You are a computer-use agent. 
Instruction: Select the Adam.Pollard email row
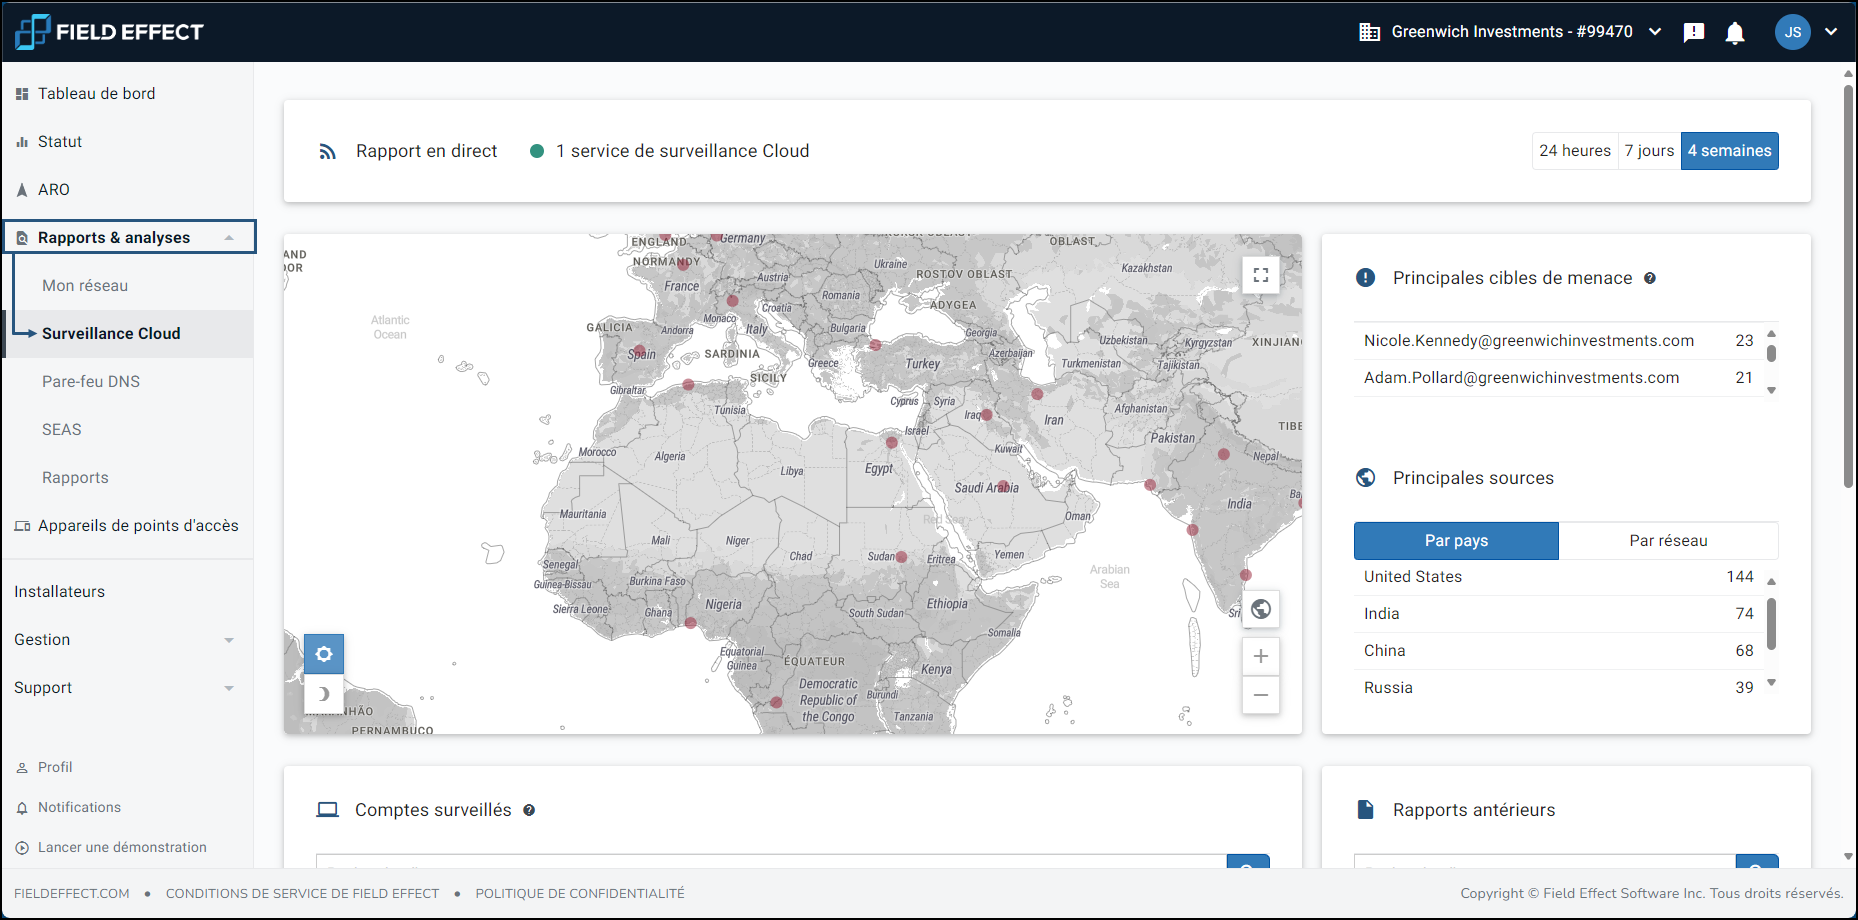(1558, 378)
